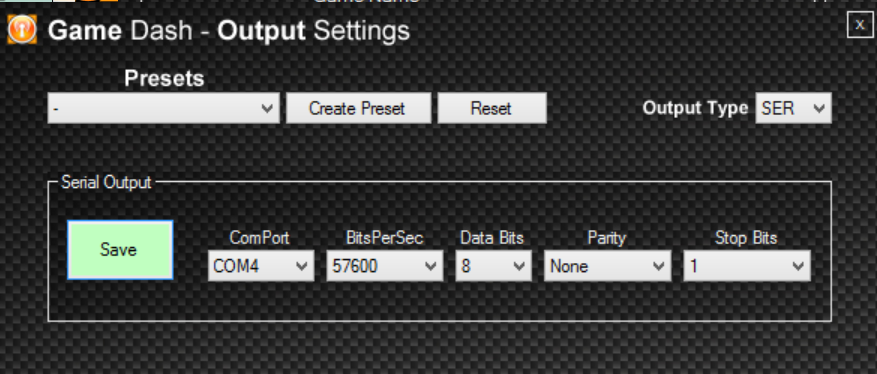Expand the ComPort COM4 dropdown

coord(261,266)
